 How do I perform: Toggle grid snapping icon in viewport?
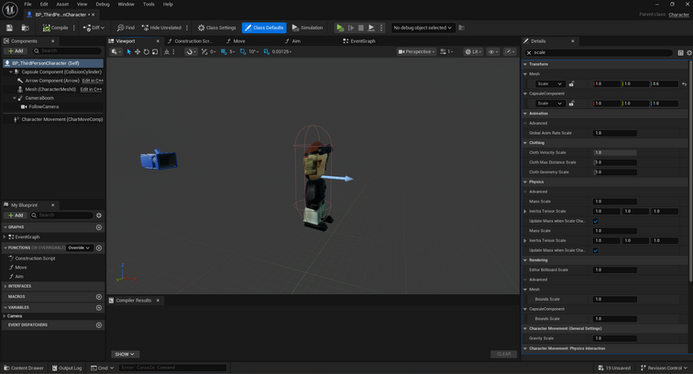(x=224, y=52)
